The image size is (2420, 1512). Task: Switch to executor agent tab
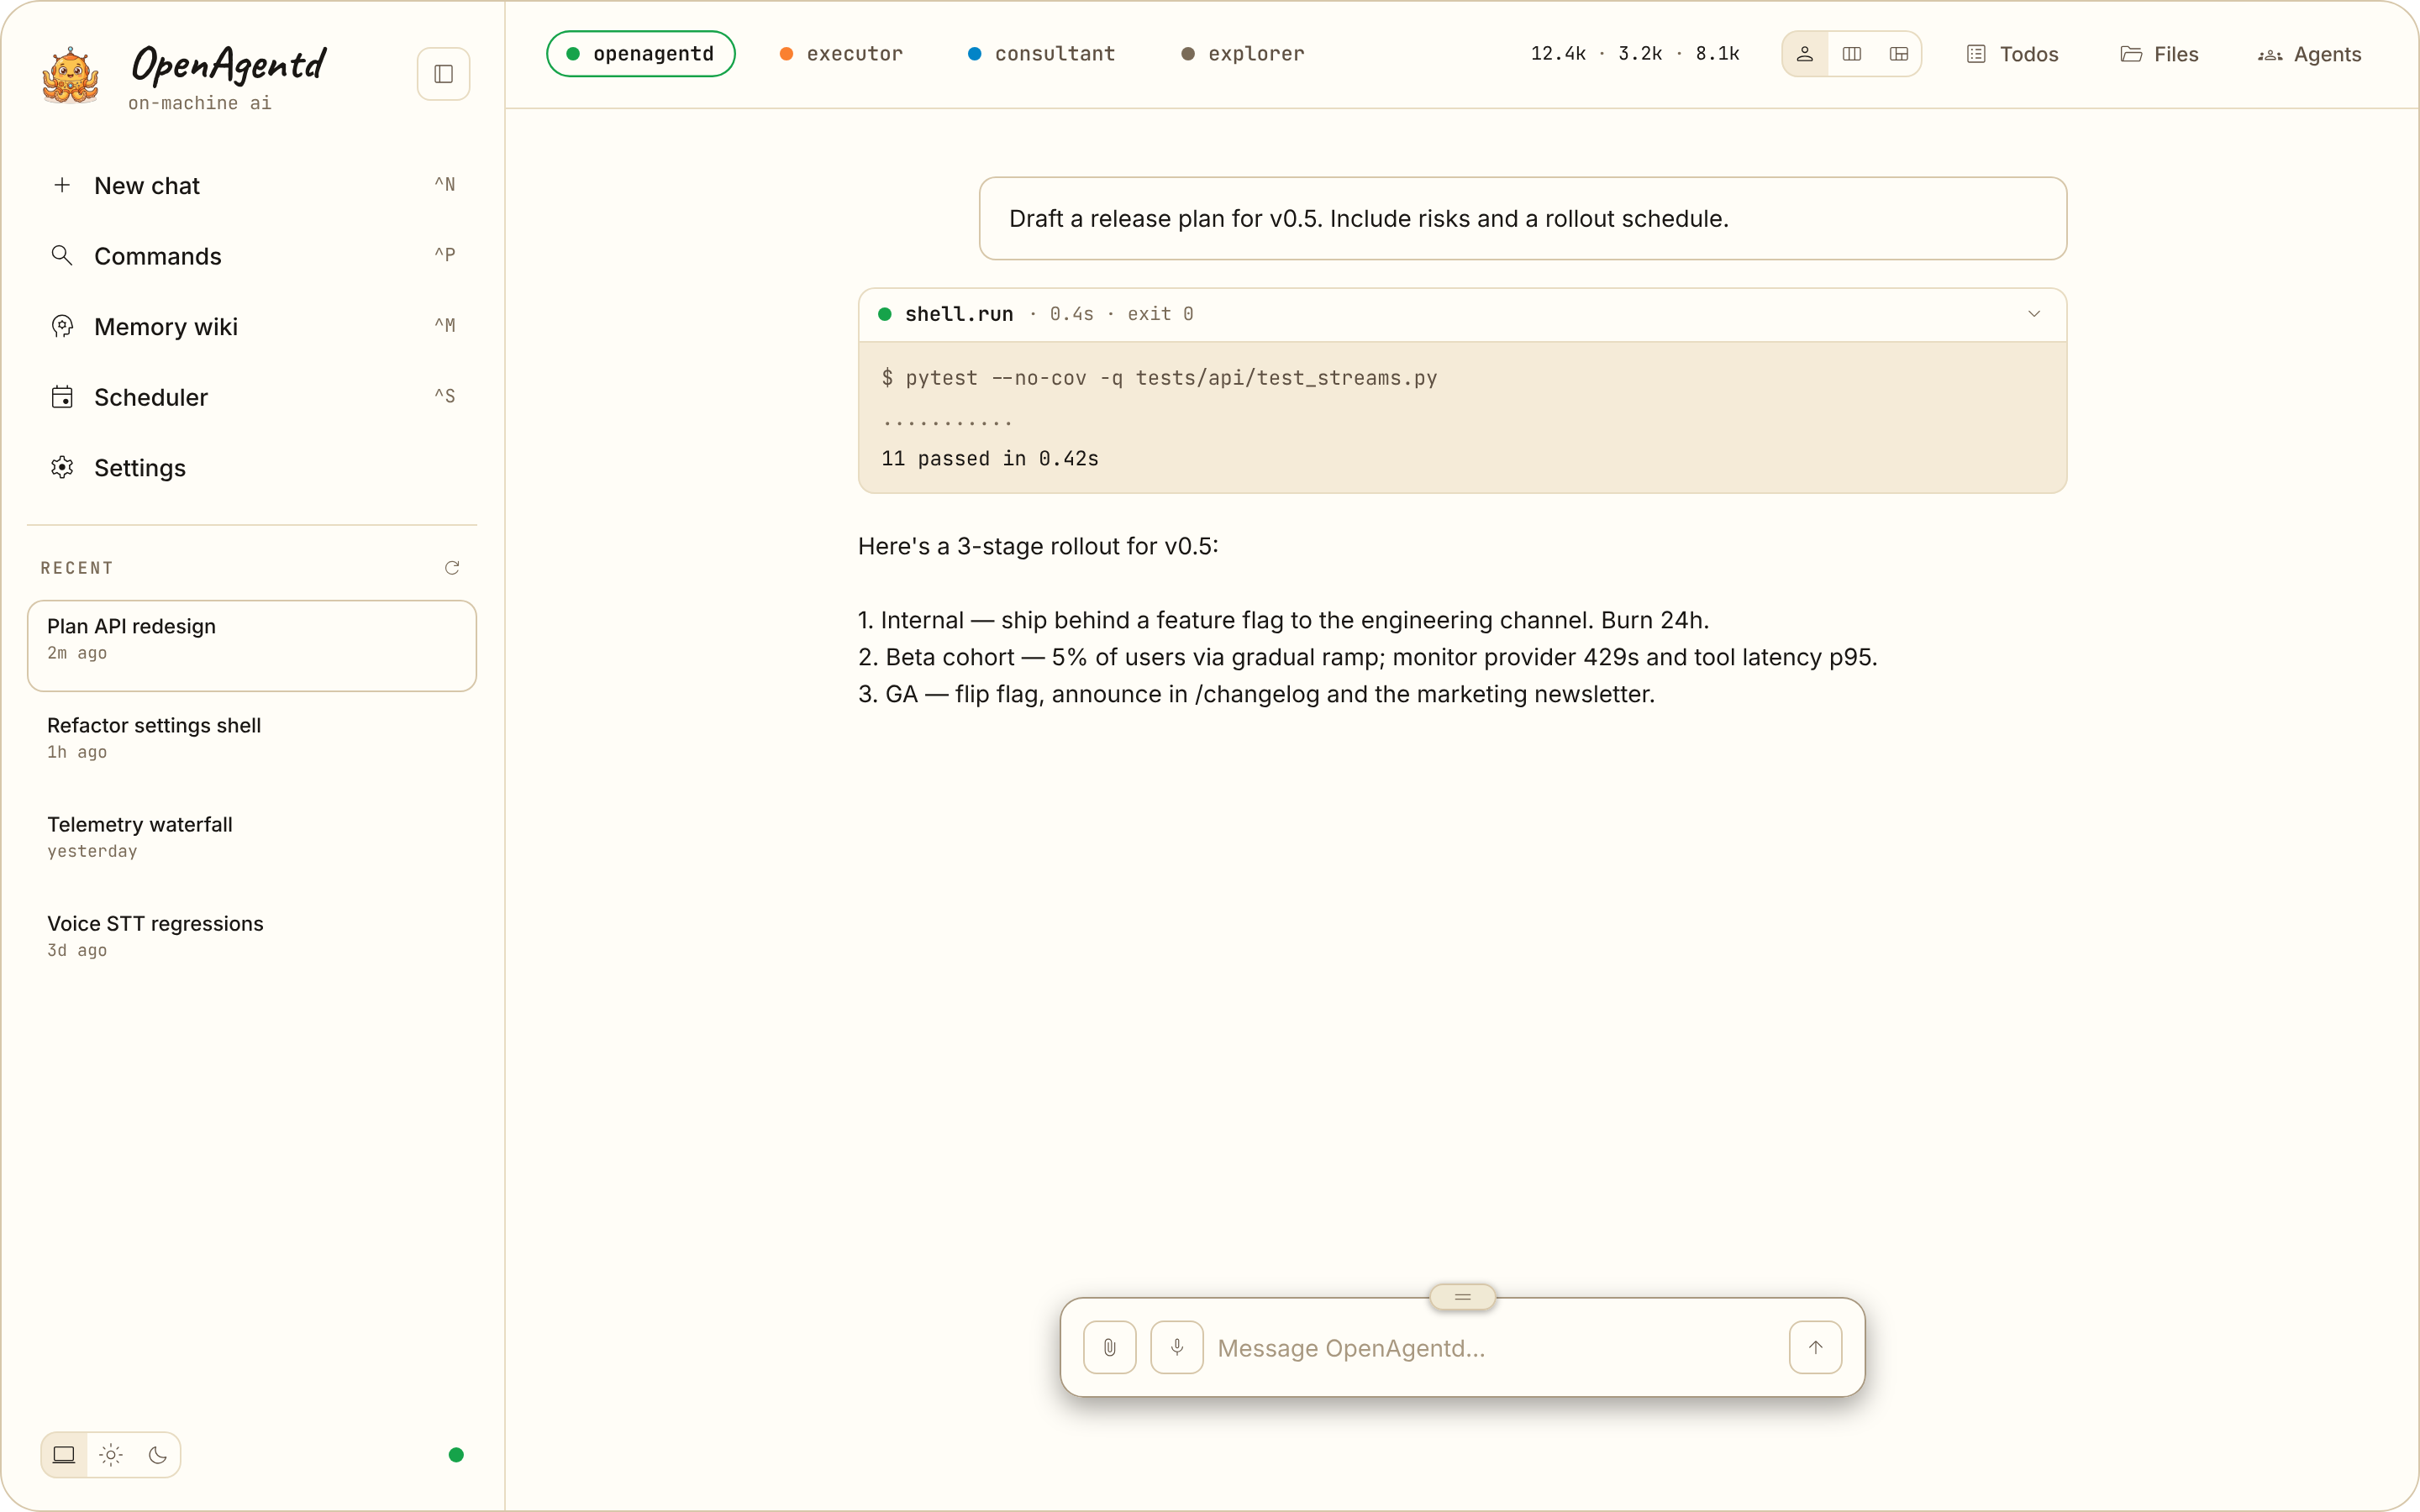click(841, 54)
